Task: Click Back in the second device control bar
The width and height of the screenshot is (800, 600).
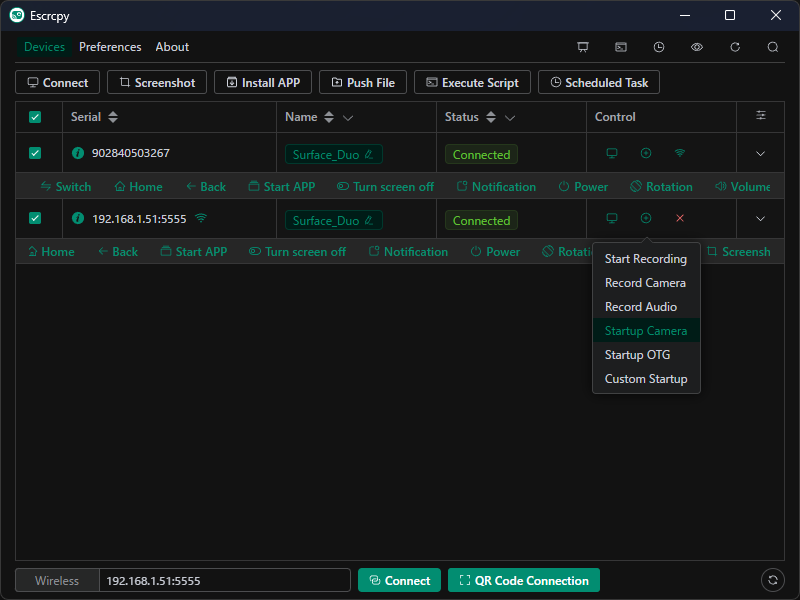Action: pyautogui.click(x=118, y=252)
